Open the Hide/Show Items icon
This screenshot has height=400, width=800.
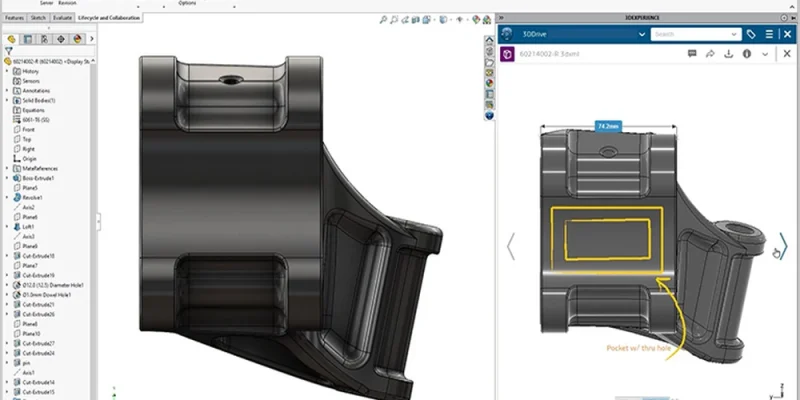(459, 20)
